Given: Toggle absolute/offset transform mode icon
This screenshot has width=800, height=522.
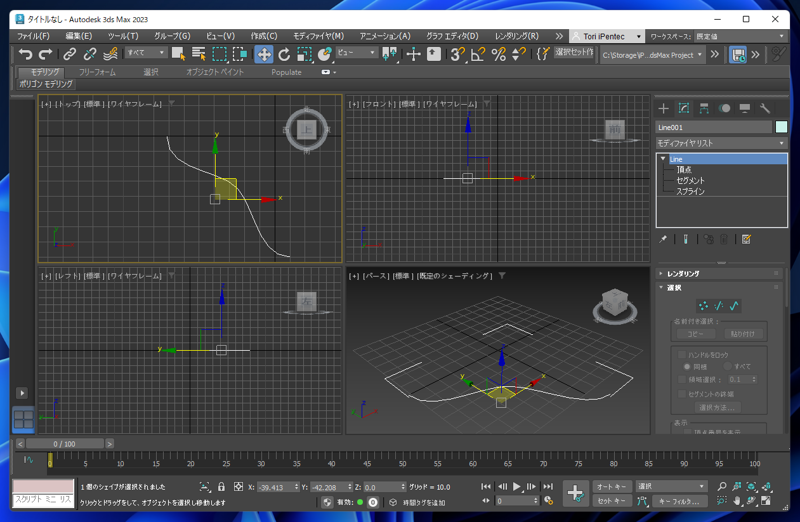Looking at the screenshot, I should click(238, 487).
